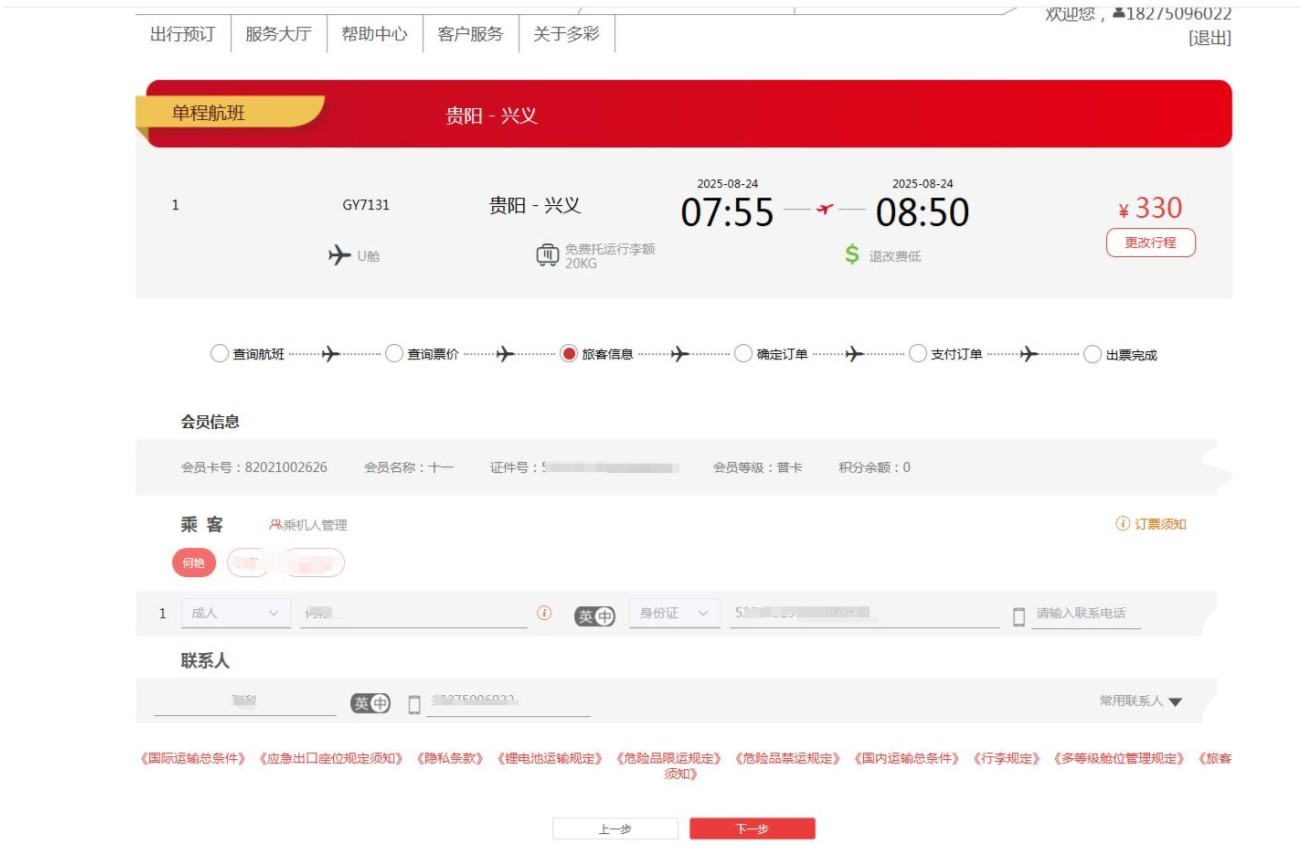
Task: Open the 帮助中心 menu item
Action: click(x=375, y=33)
